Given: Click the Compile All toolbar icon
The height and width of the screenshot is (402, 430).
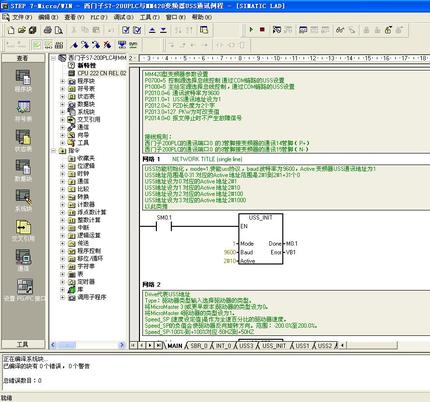Looking at the screenshot, I should coord(137,30).
